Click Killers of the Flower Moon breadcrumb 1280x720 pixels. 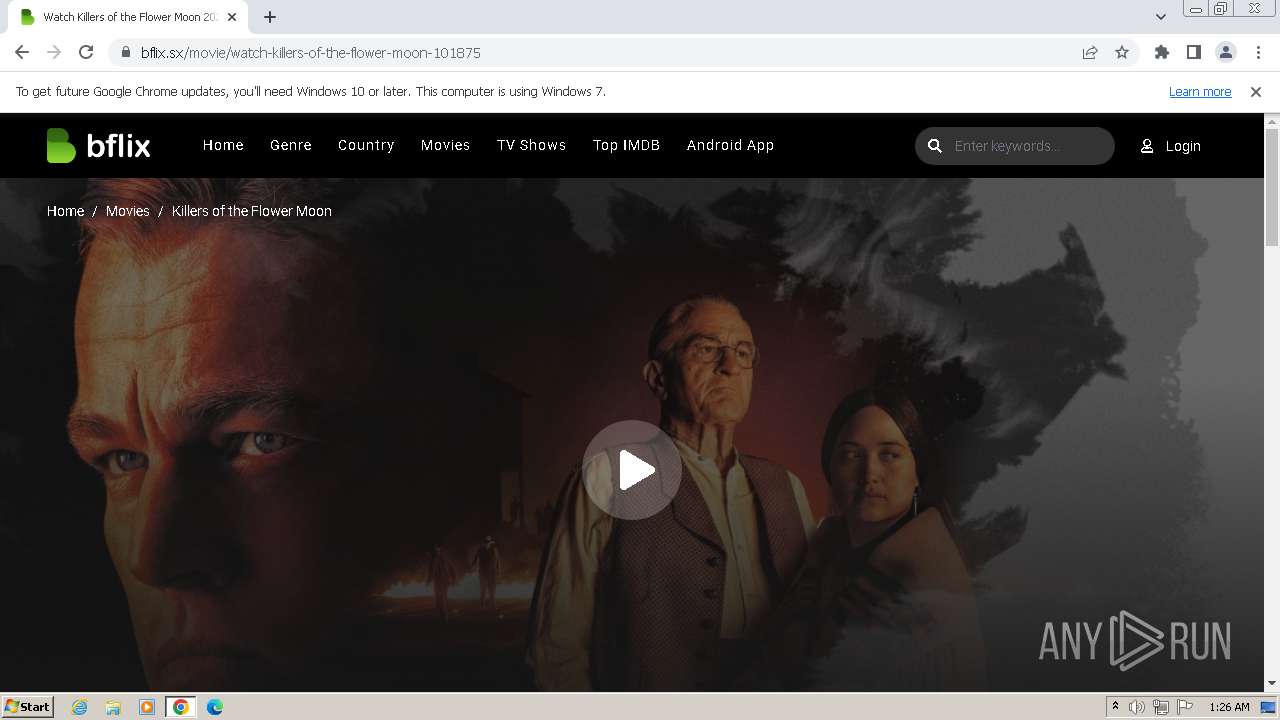[252, 211]
